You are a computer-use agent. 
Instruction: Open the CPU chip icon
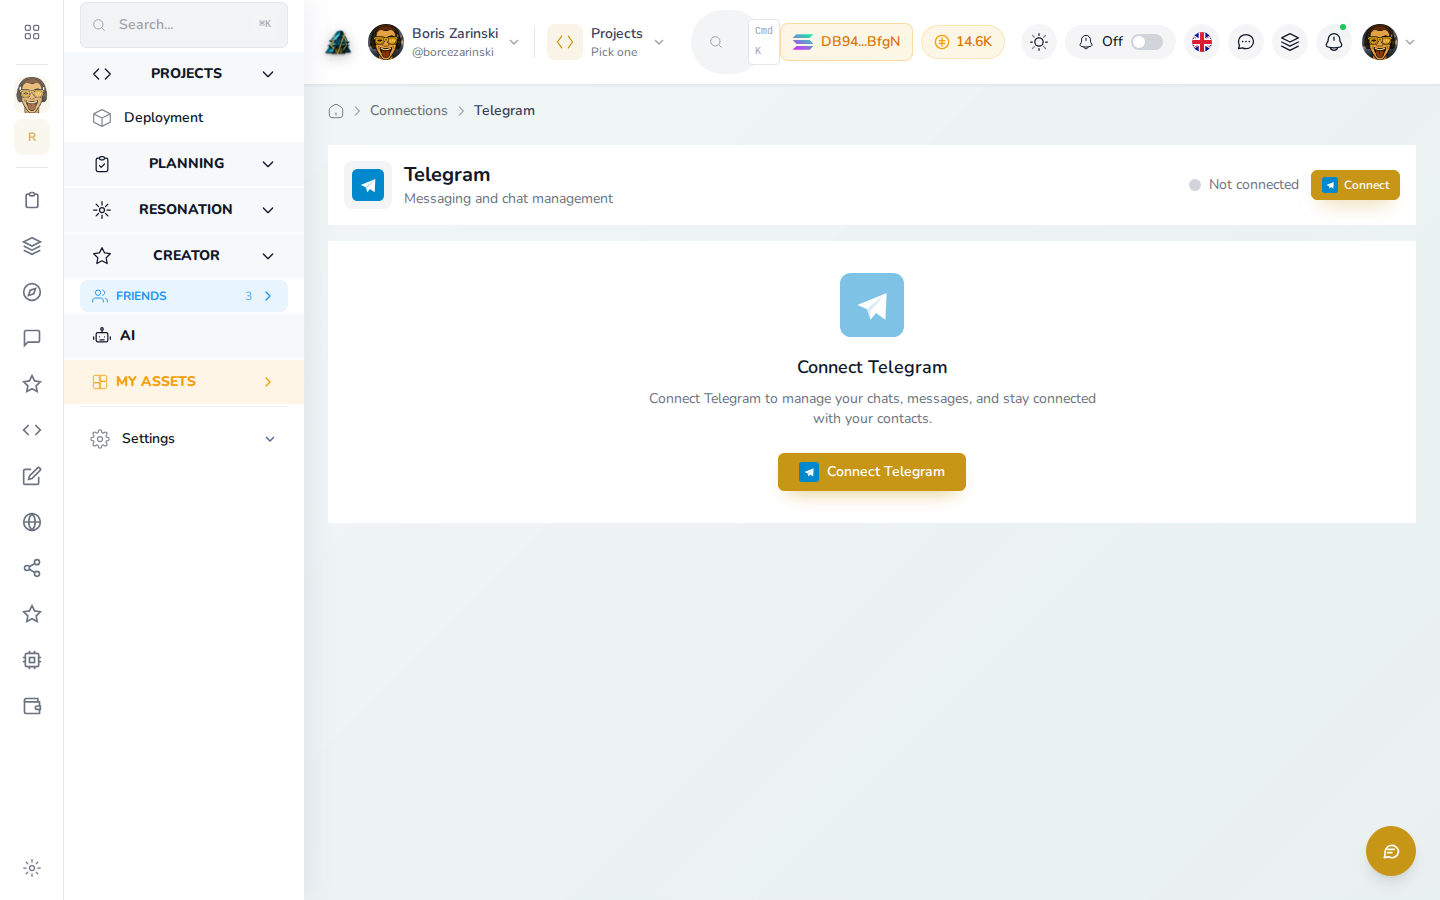pyautogui.click(x=32, y=660)
